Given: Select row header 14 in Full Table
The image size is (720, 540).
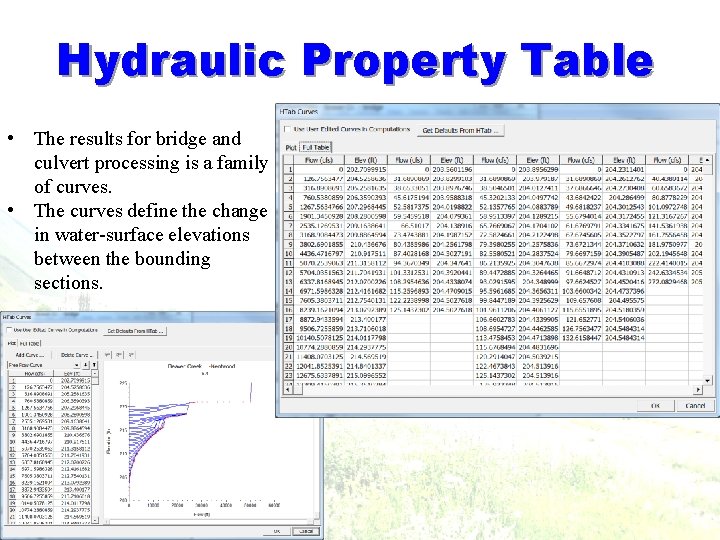Looking at the screenshot, I should pos(289,291).
